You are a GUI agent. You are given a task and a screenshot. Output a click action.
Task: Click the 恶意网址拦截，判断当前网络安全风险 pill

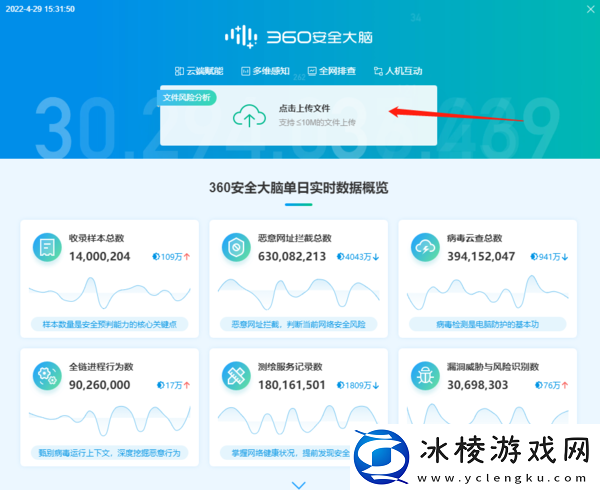298,324
